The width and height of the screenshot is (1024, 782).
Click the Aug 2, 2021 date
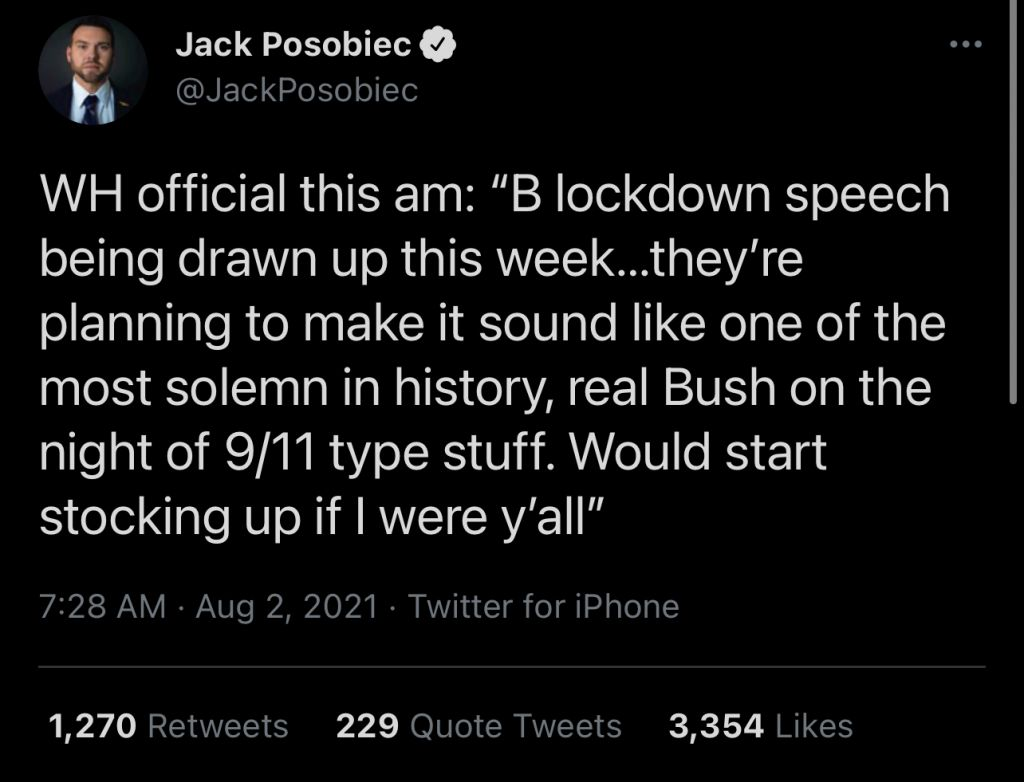[287, 607]
